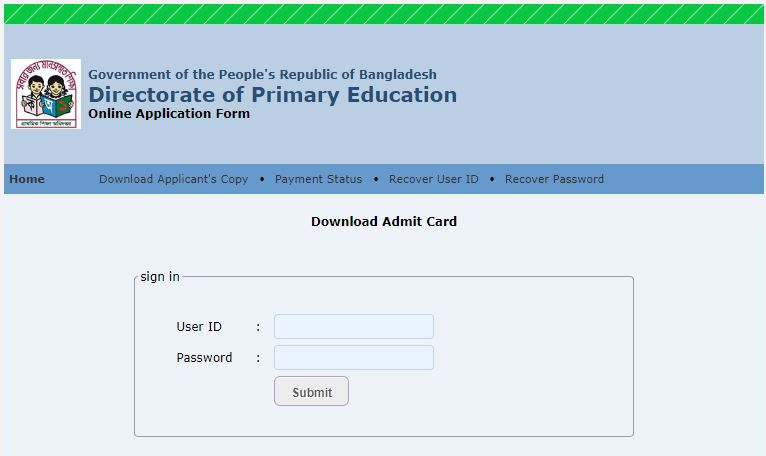Go to the Home page
This screenshot has height=456, width=766.
pyautogui.click(x=27, y=179)
